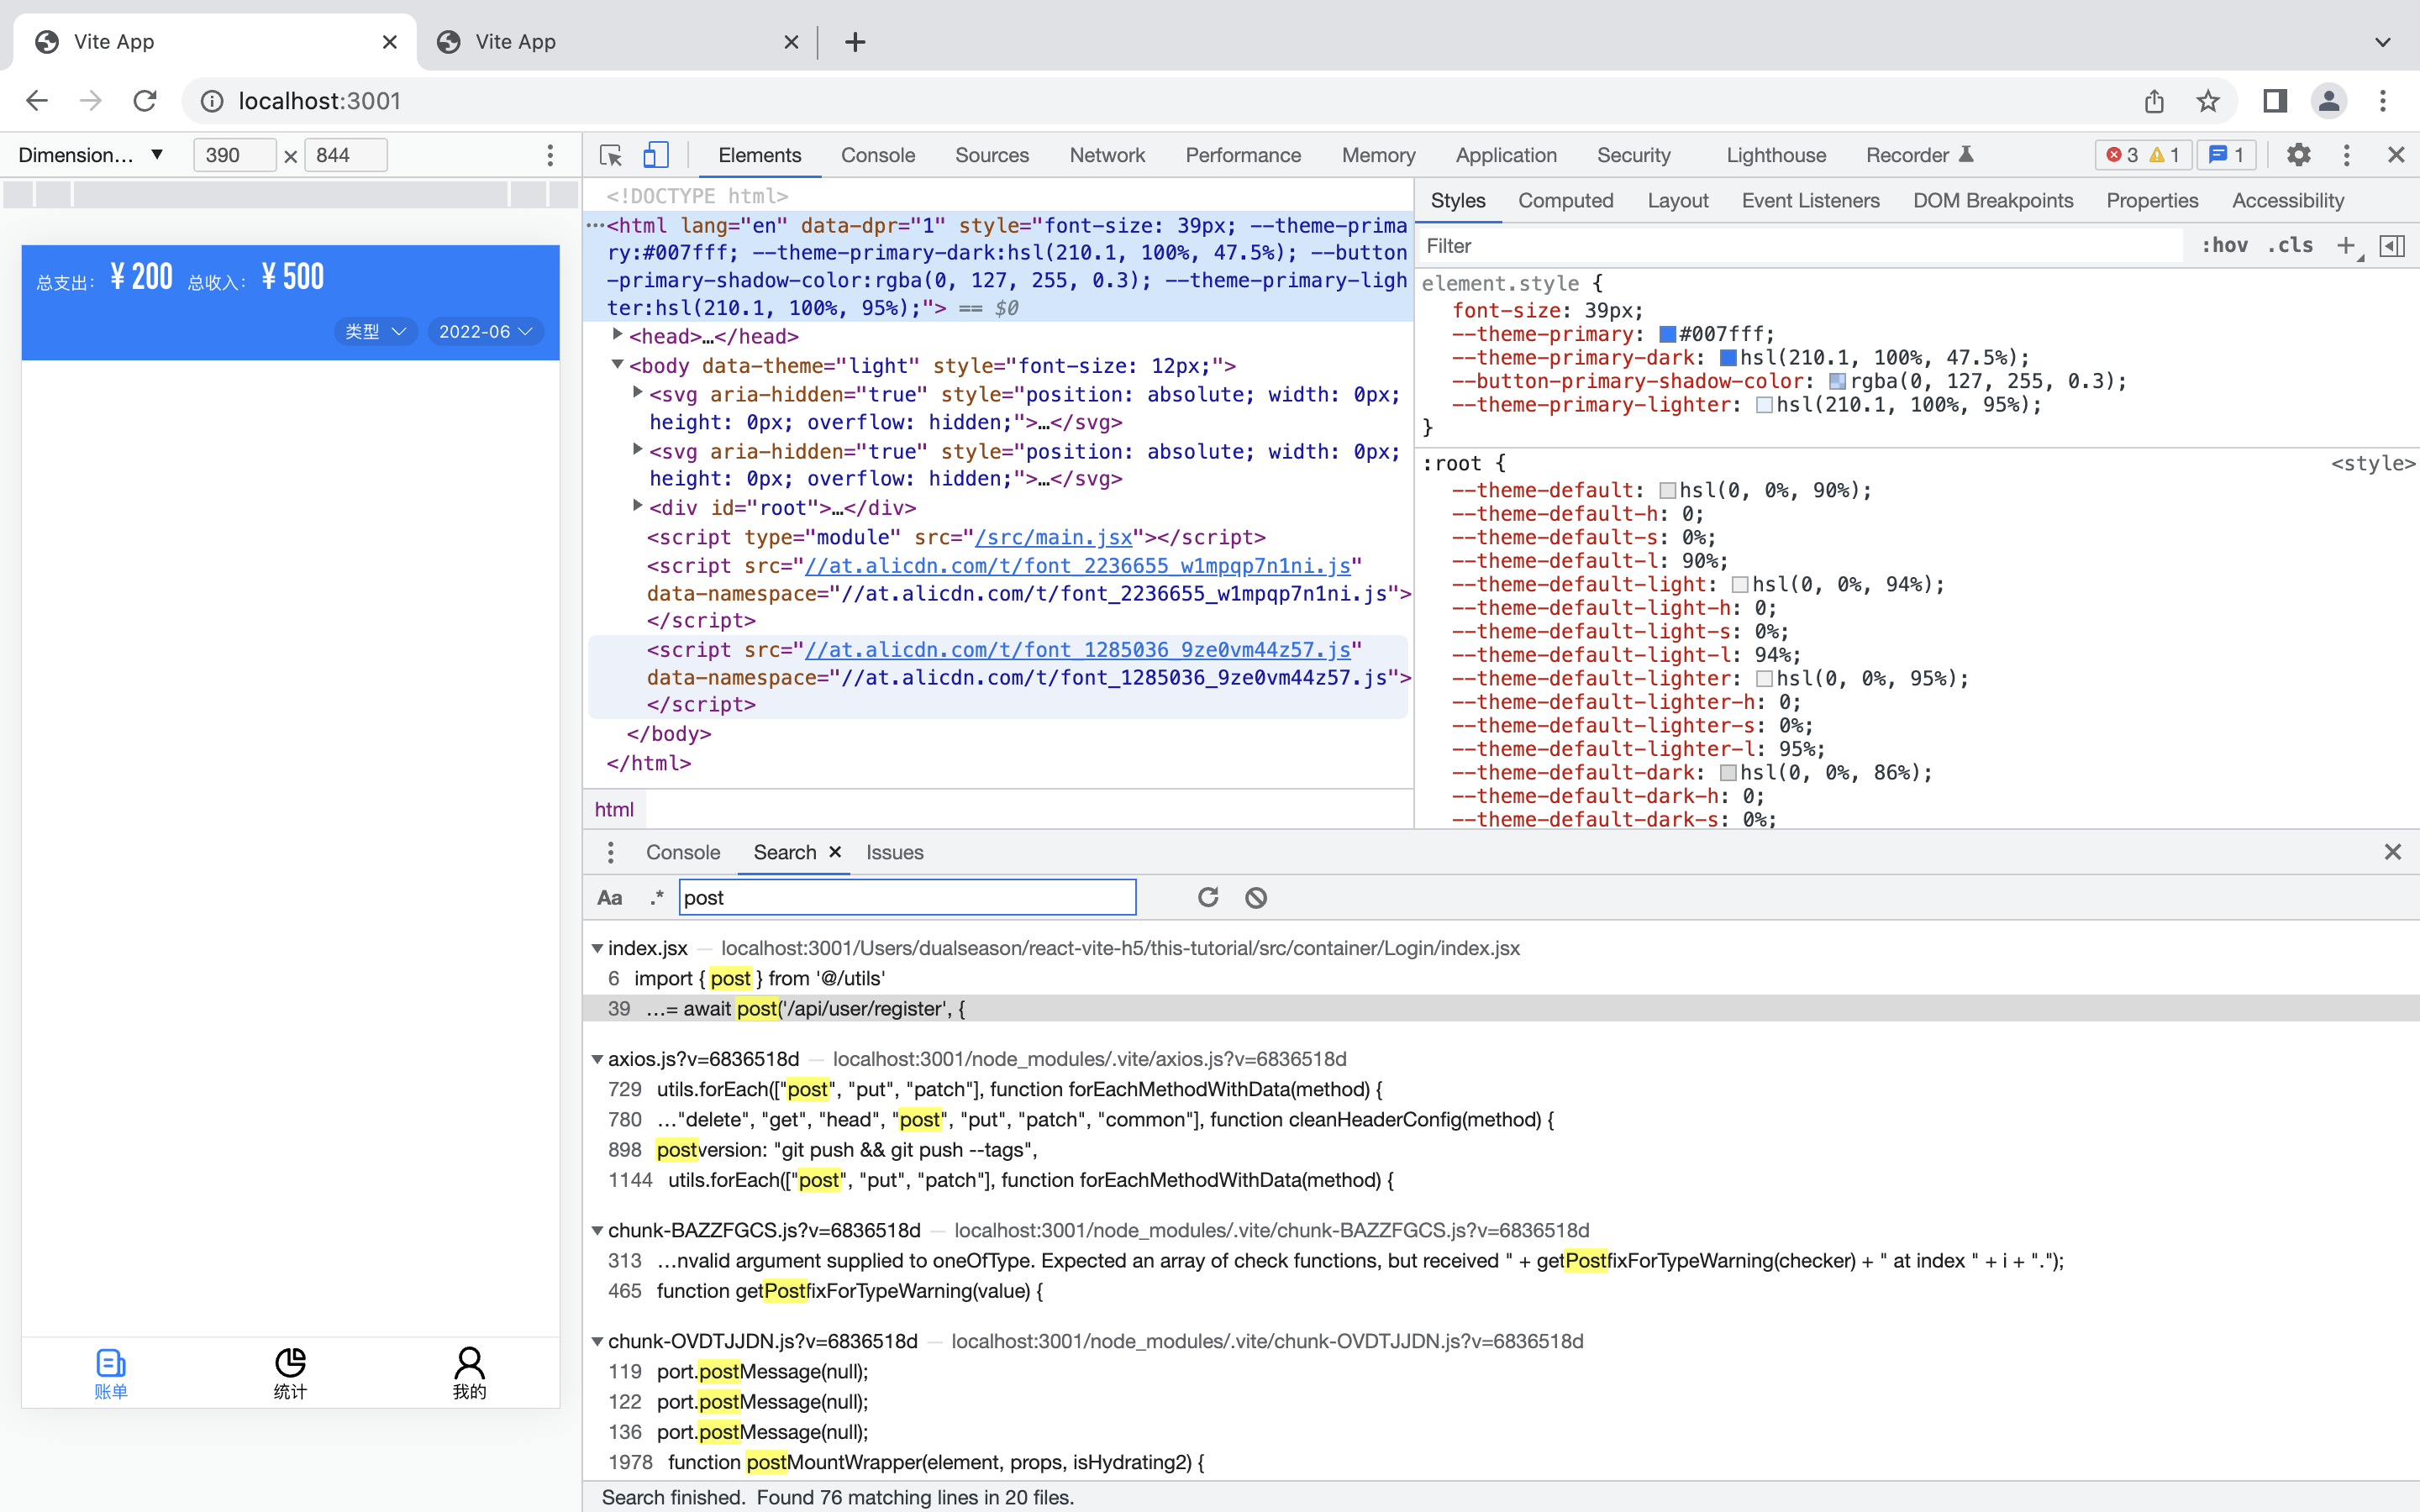Open a new tab with plus icon

pyautogui.click(x=855, y=42)
